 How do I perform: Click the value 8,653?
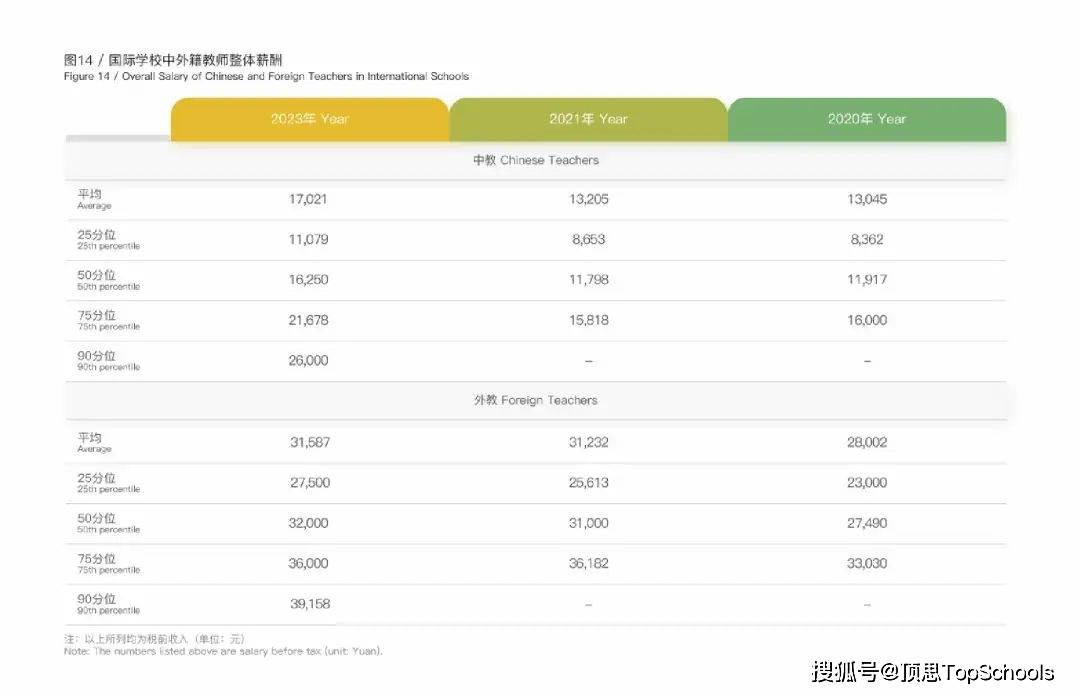click(588, 240)
